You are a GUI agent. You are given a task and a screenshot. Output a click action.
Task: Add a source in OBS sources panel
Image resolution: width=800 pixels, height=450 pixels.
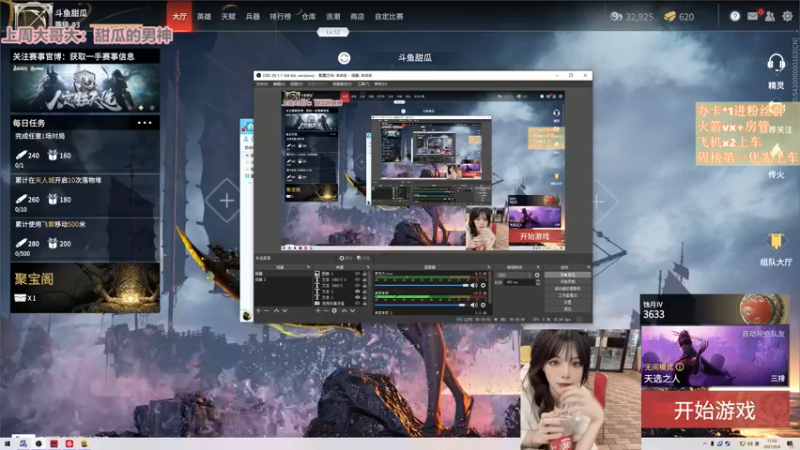pyautogui.click(x=318, y=311)
